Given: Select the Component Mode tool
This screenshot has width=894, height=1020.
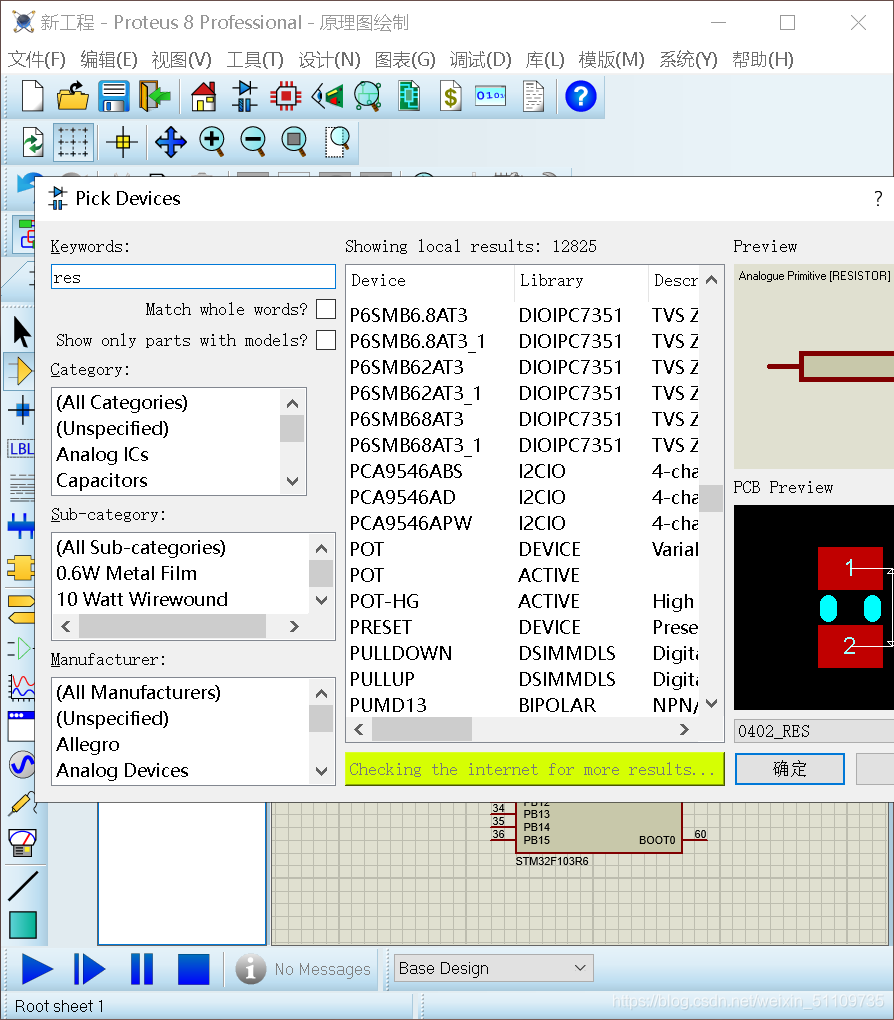Looking at the screenshot, I should 21,371.
